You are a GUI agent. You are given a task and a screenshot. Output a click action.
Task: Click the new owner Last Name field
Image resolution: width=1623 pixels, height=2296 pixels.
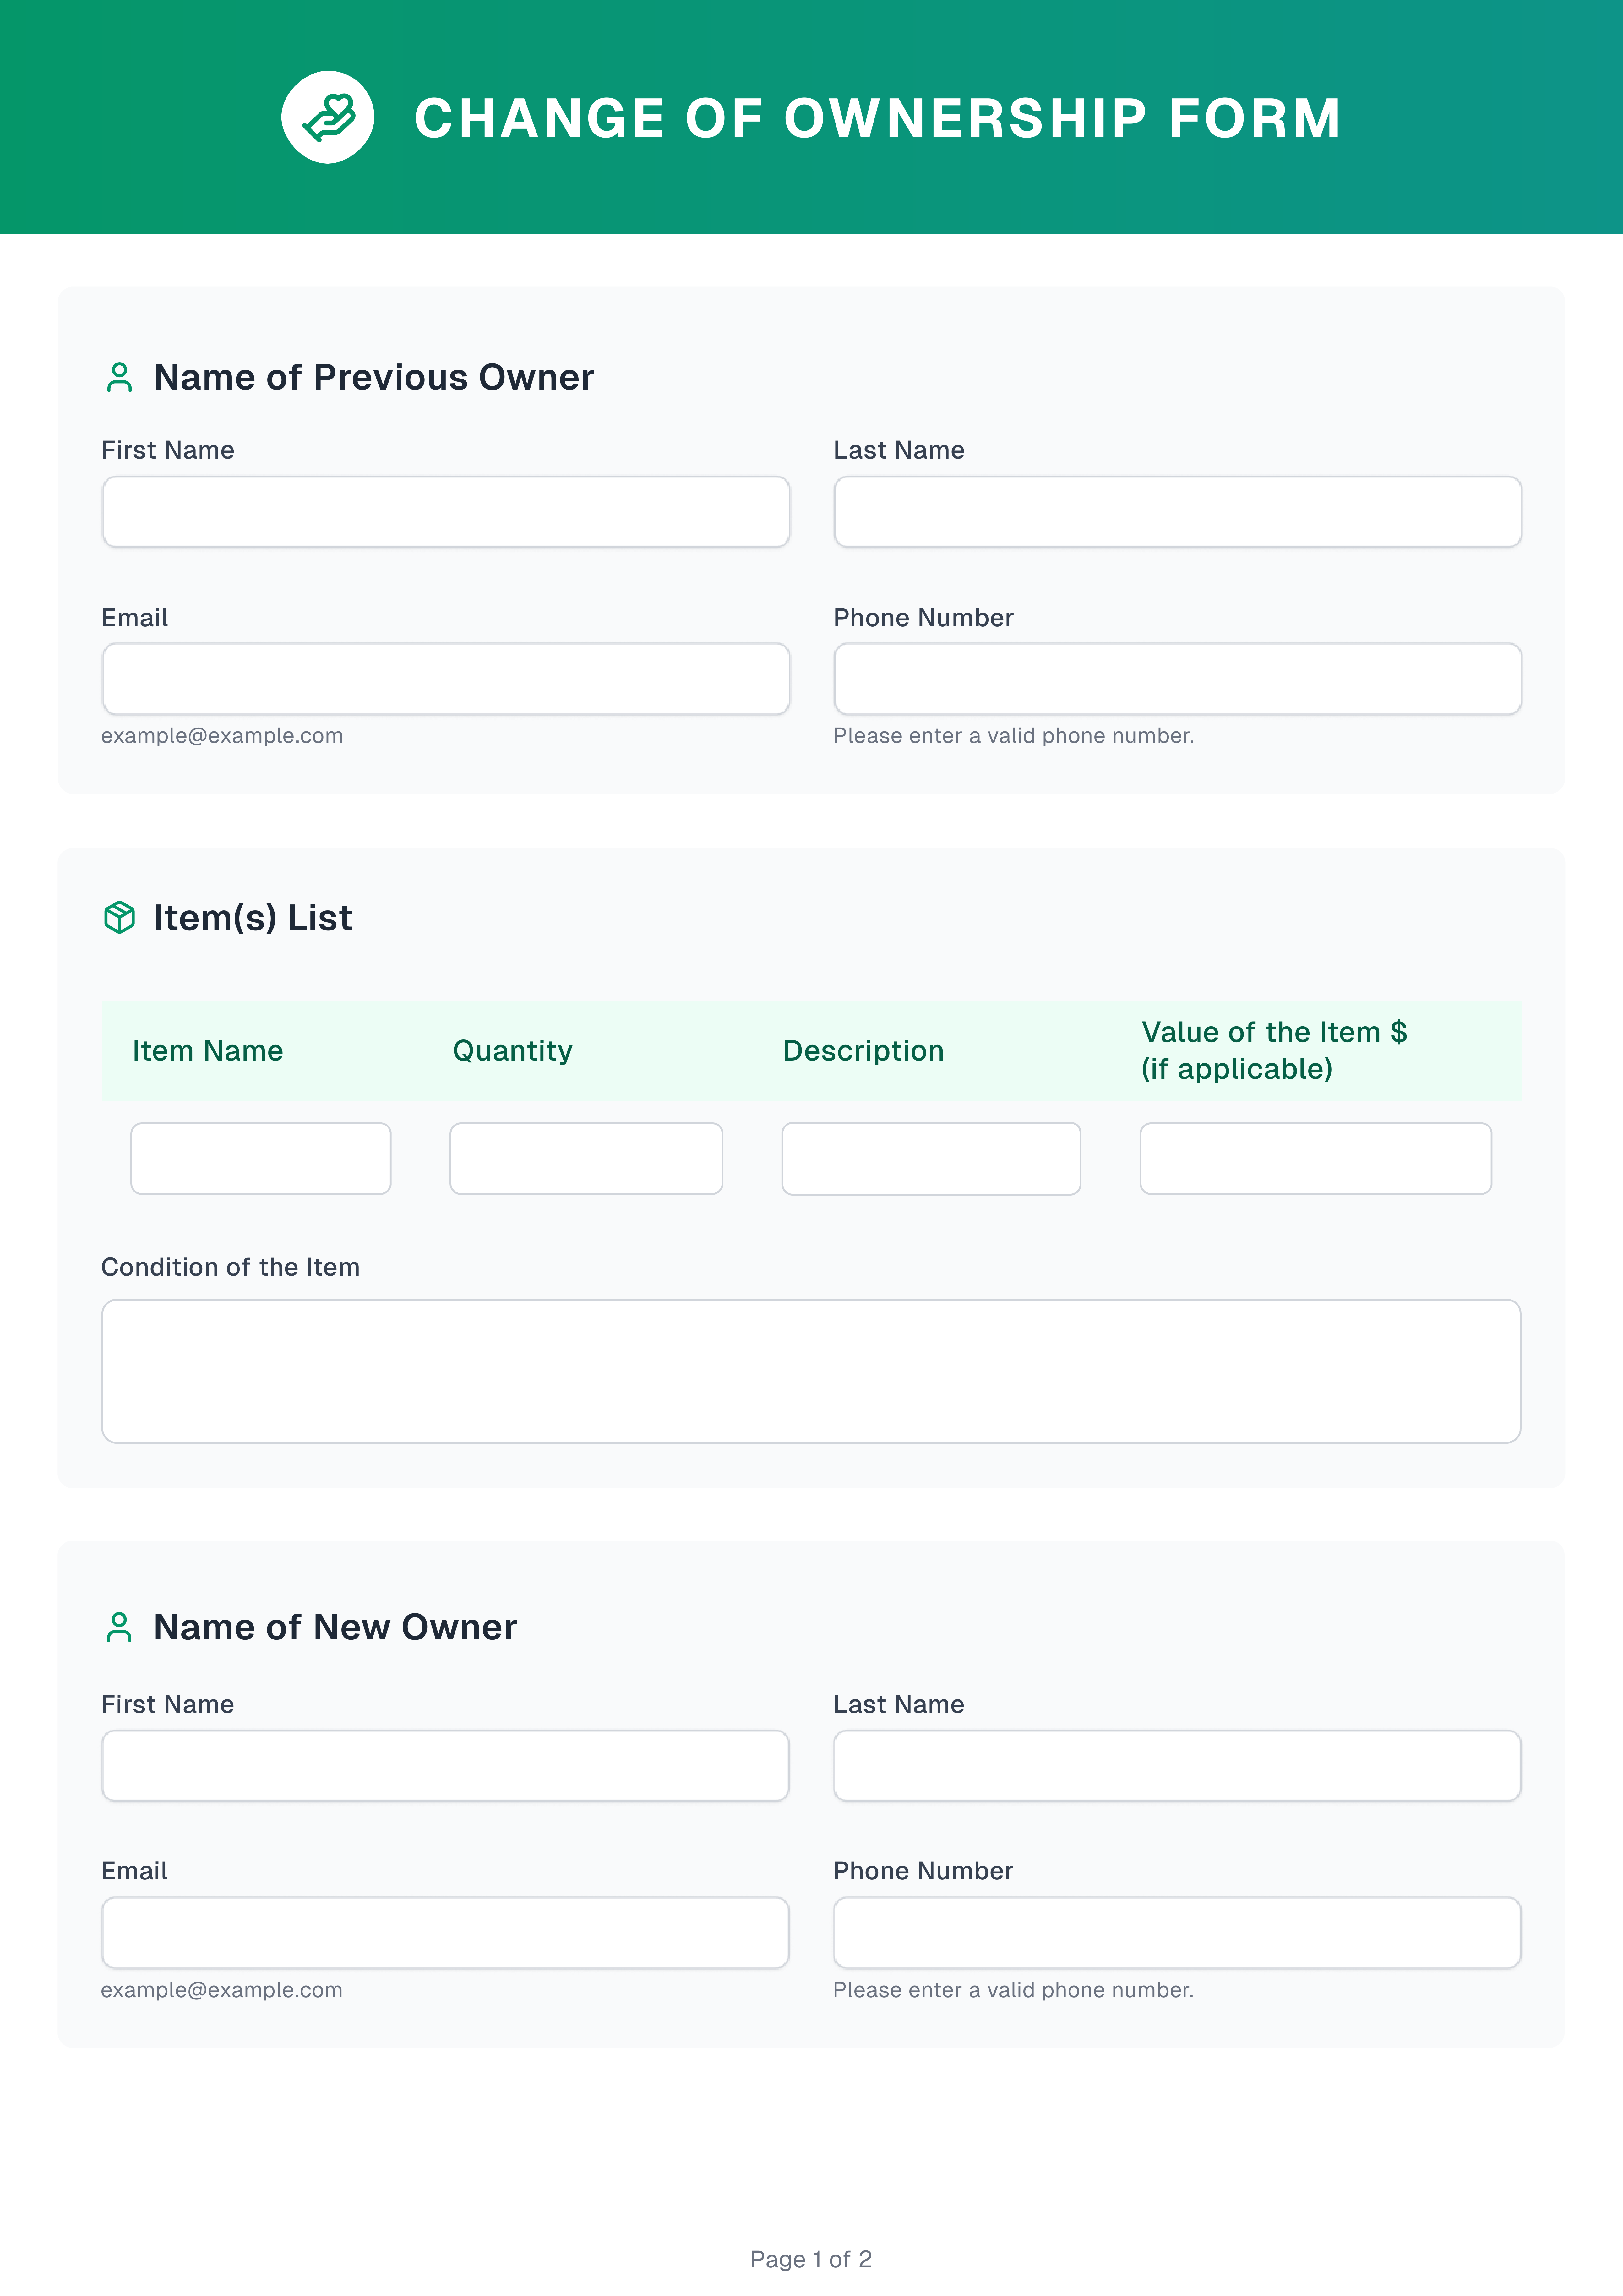point(1177,1766)
